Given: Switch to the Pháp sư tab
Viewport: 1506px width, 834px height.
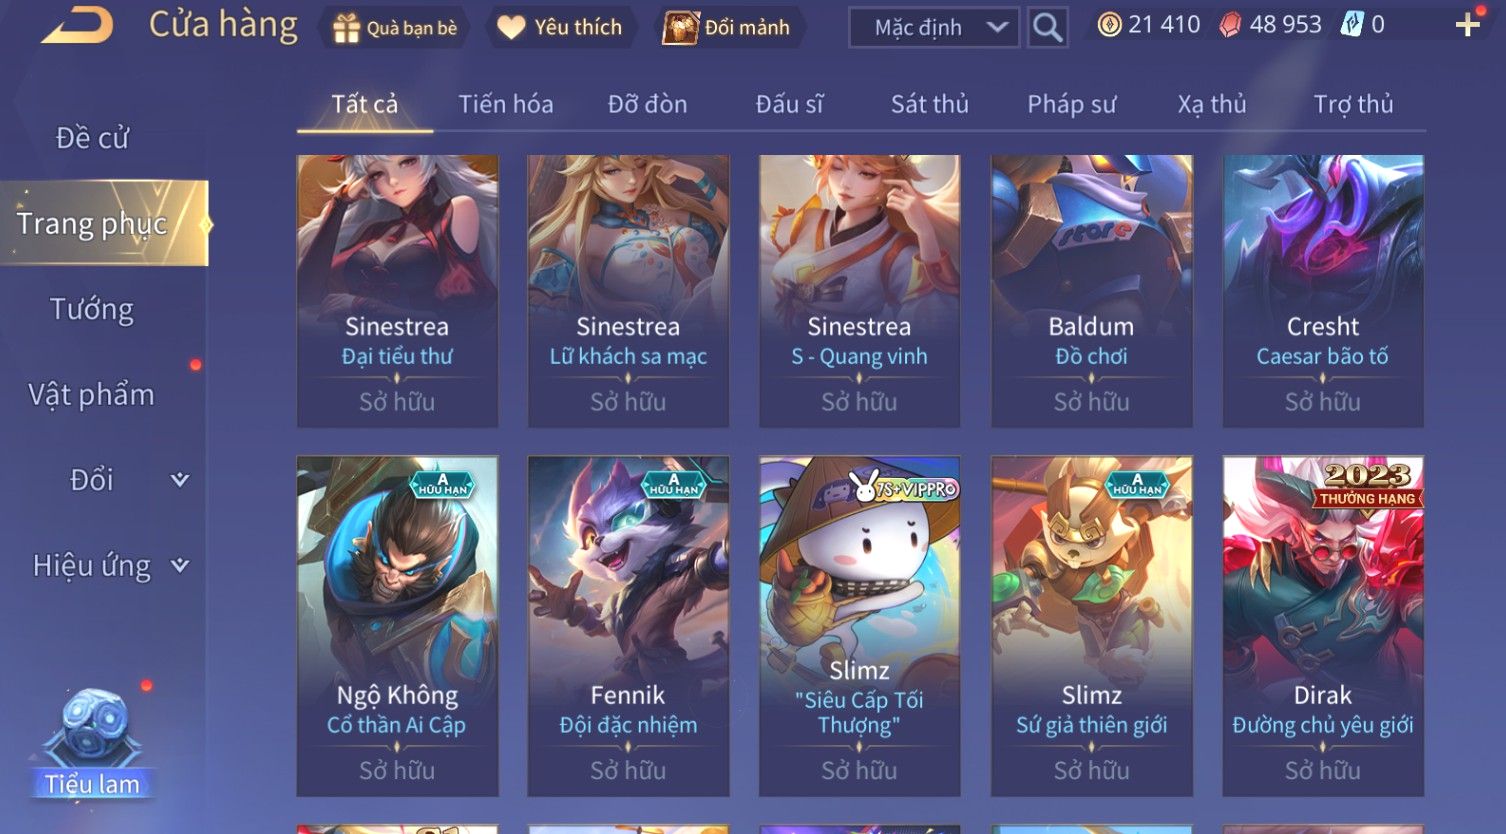Looking at the screenshot, I should pos(1071,104).
